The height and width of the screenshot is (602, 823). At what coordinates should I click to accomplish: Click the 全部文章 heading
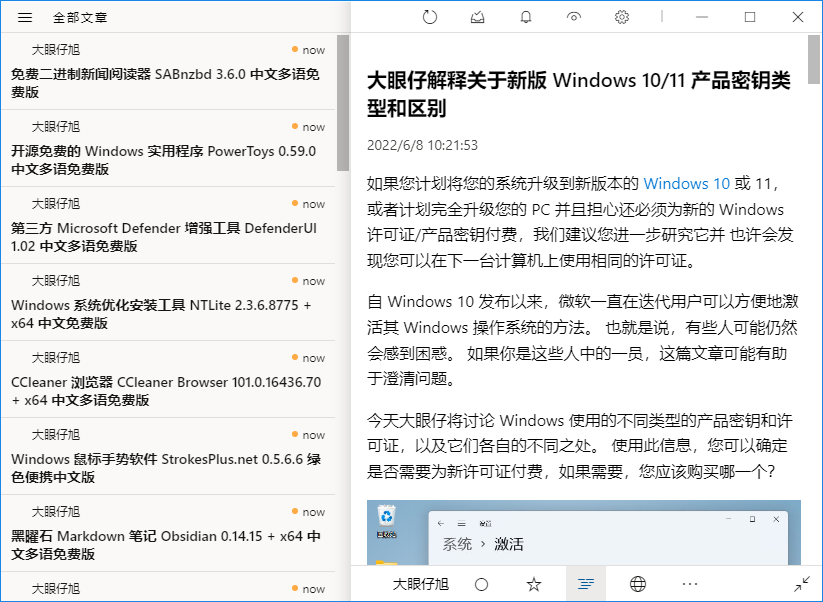80,17
